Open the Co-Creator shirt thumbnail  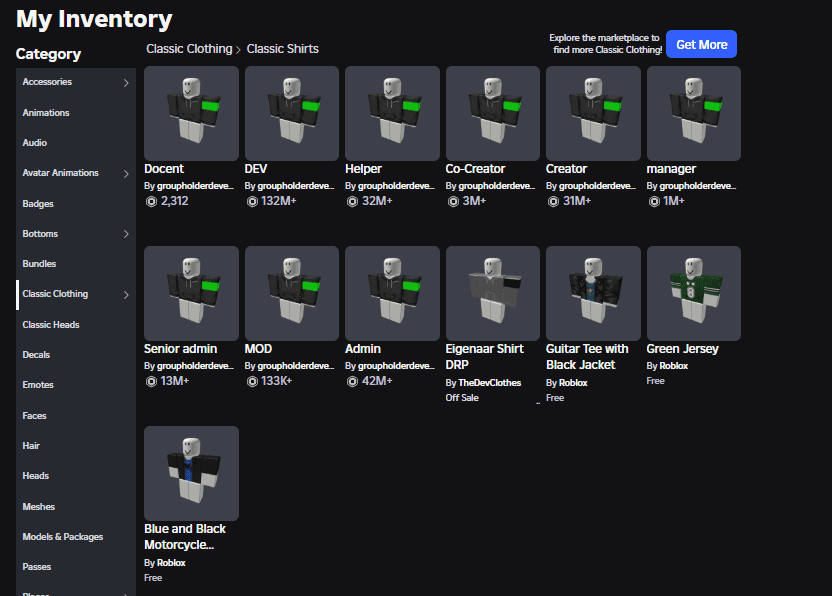pos(493,113)
